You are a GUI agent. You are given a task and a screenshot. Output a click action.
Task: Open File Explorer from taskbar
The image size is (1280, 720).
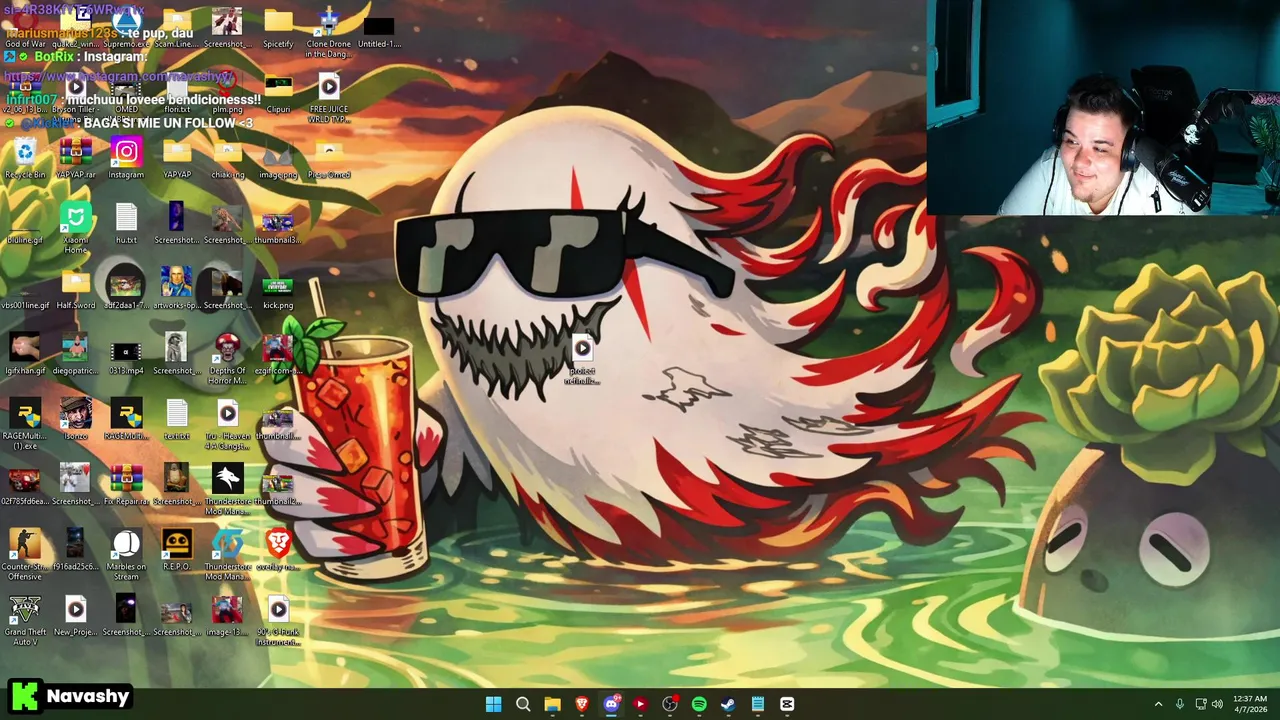[552, 704]
